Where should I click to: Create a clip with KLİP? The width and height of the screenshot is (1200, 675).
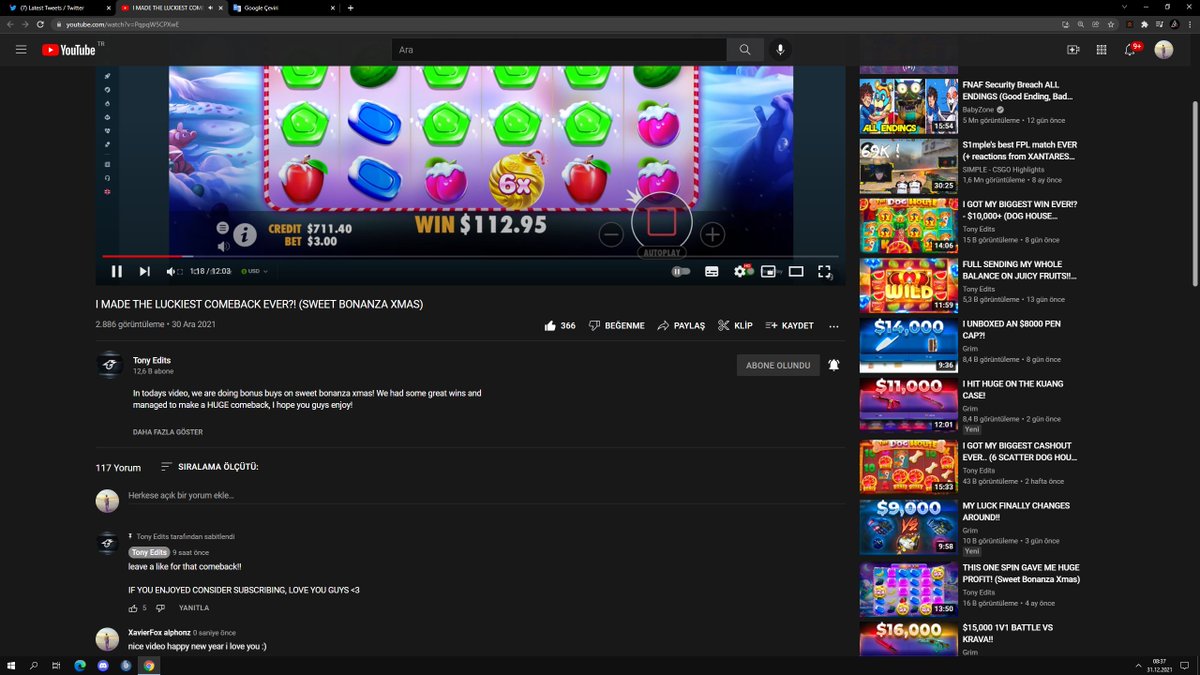[735, 326]
